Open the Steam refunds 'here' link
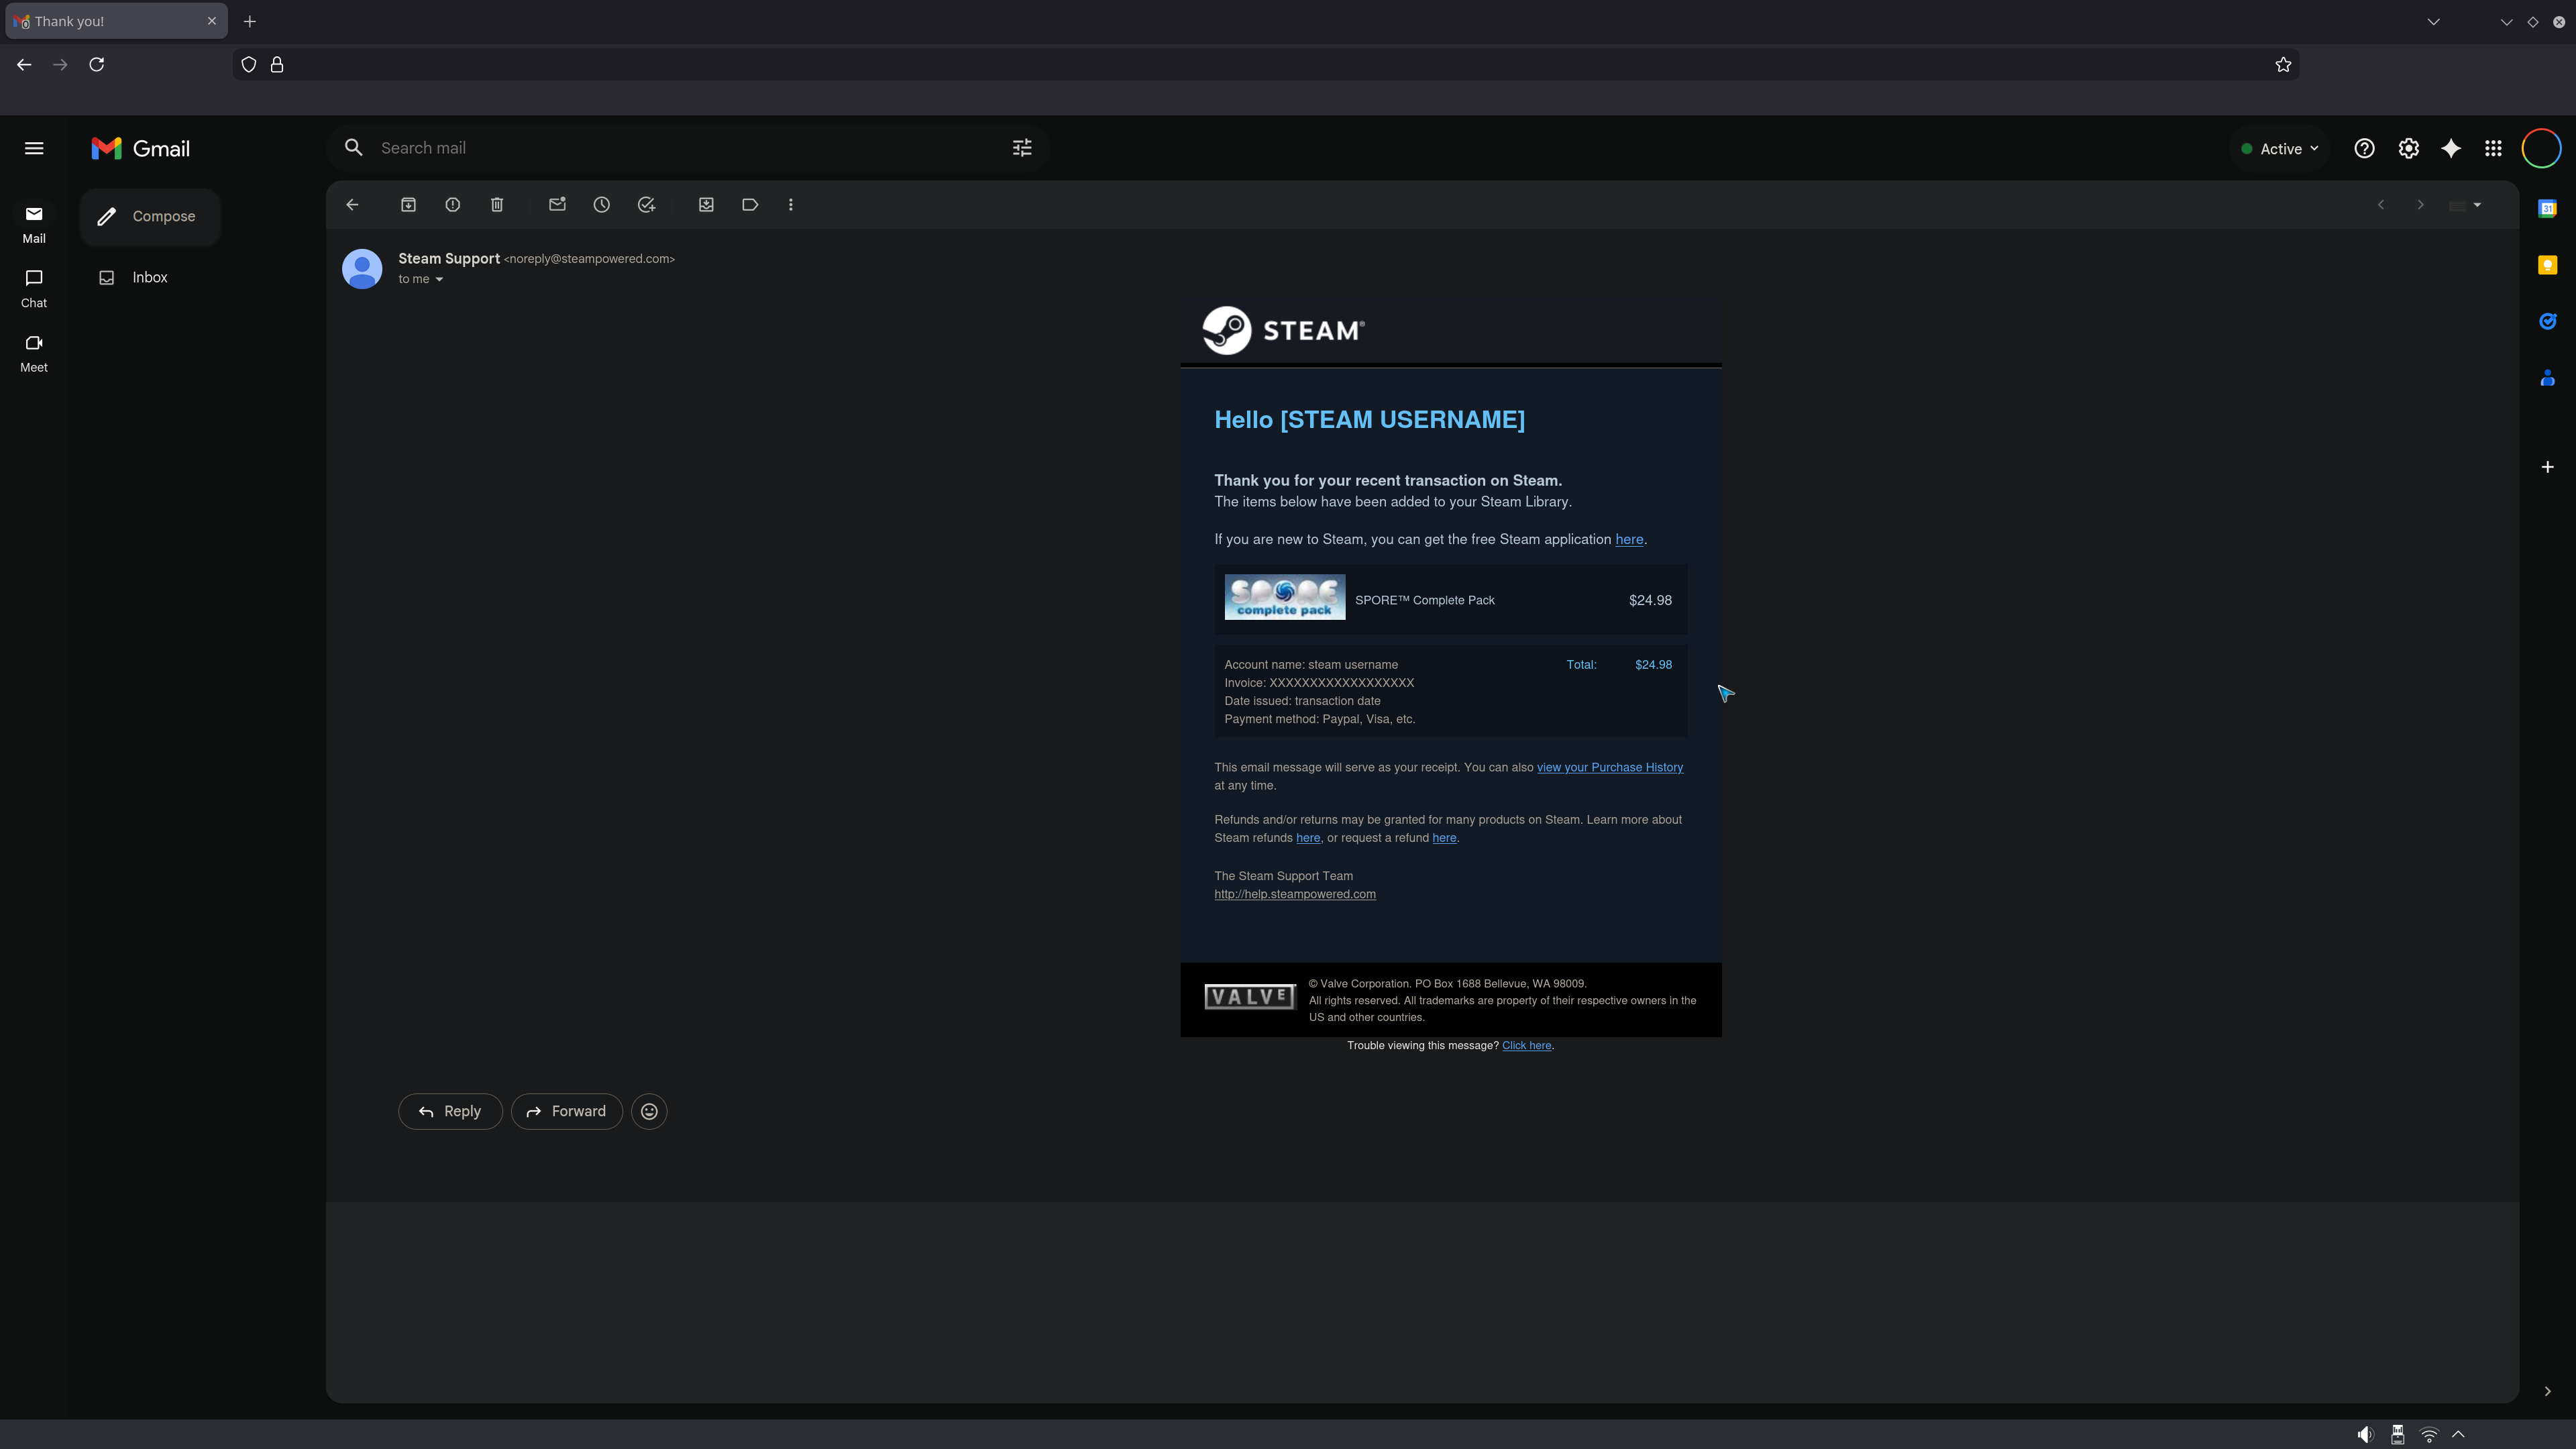 click(x=1308, y=838)
